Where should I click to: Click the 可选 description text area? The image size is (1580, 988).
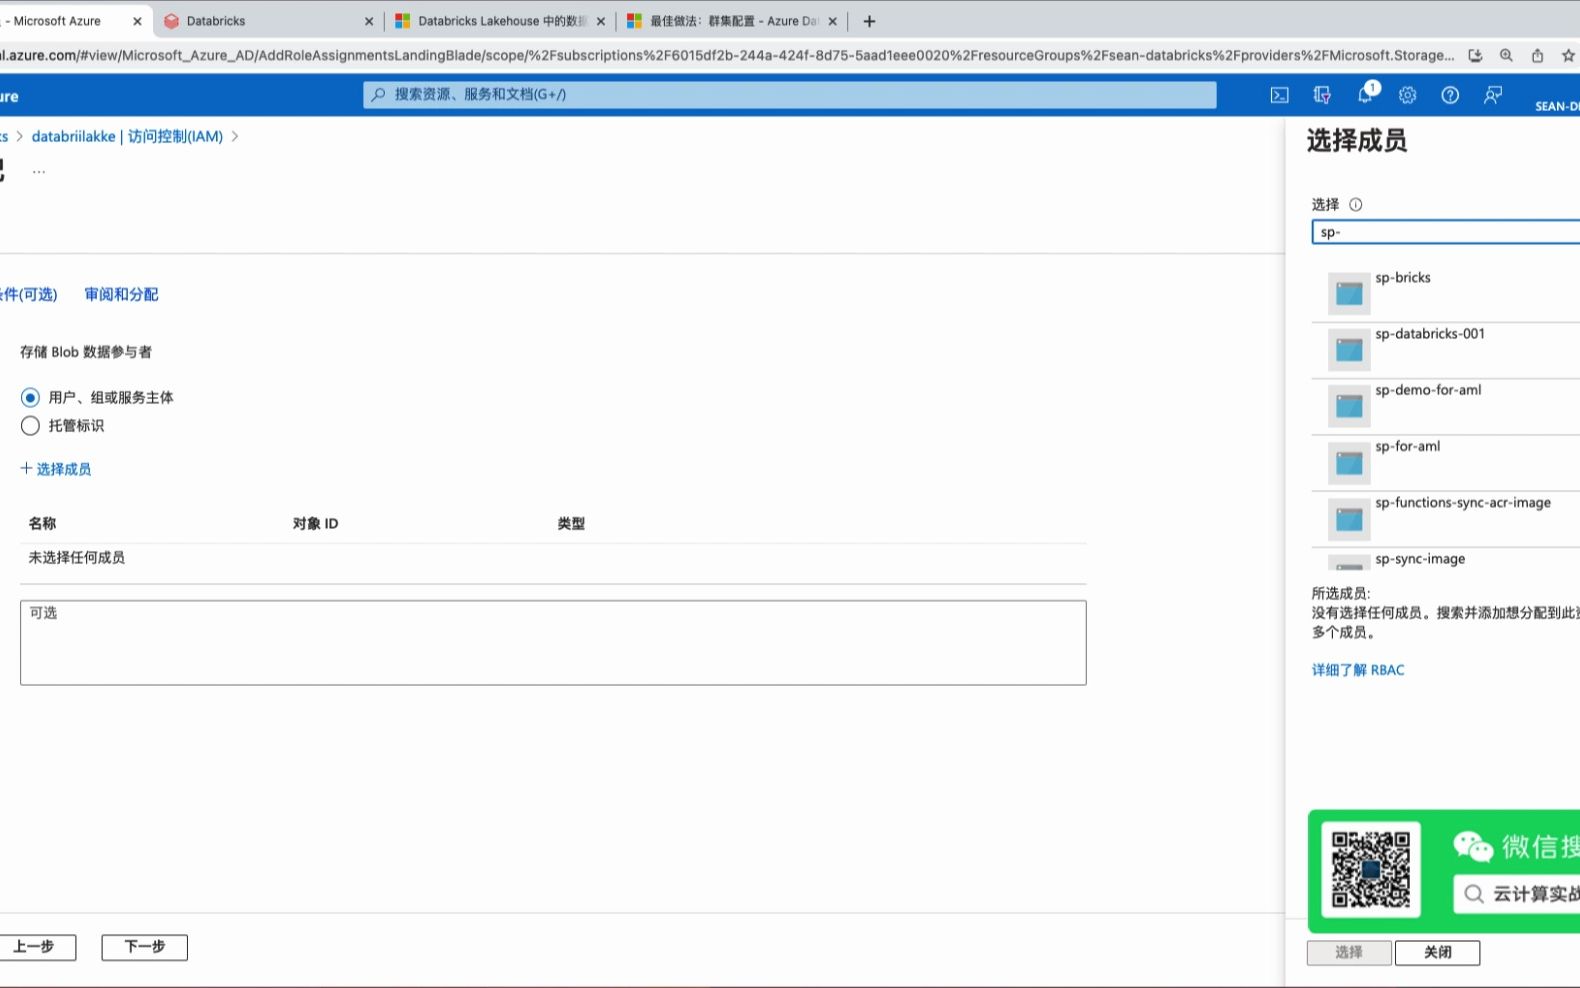(553, 642)
